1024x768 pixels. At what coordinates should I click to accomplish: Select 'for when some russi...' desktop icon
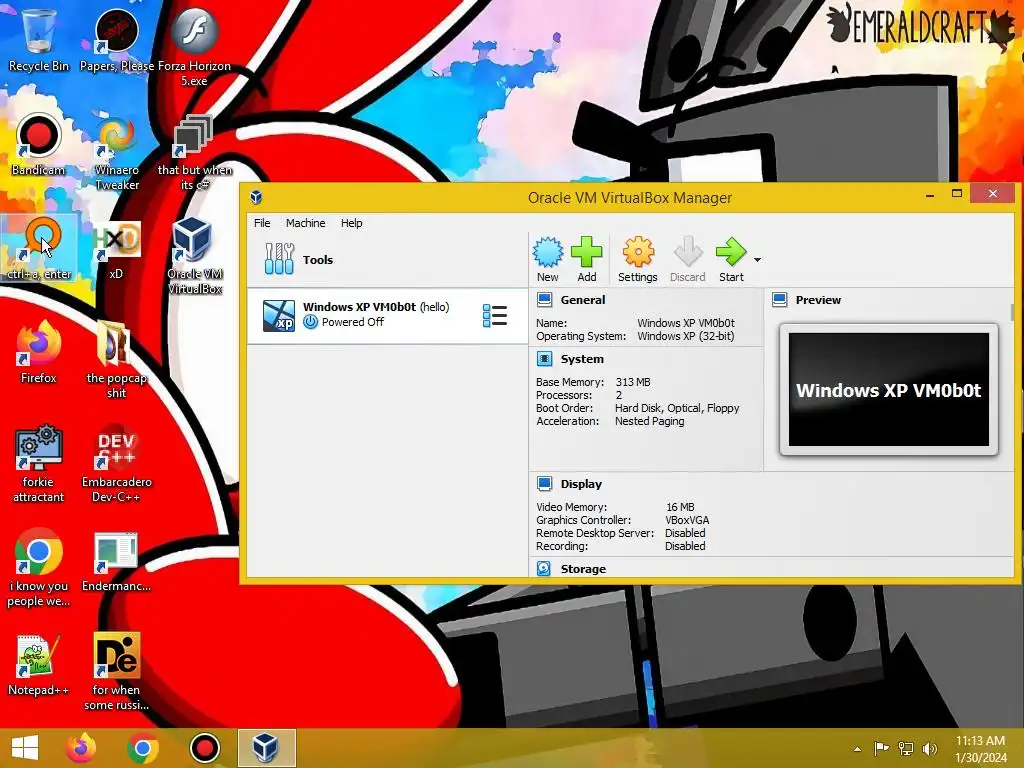pyautogui.click(x=116, y=671)
